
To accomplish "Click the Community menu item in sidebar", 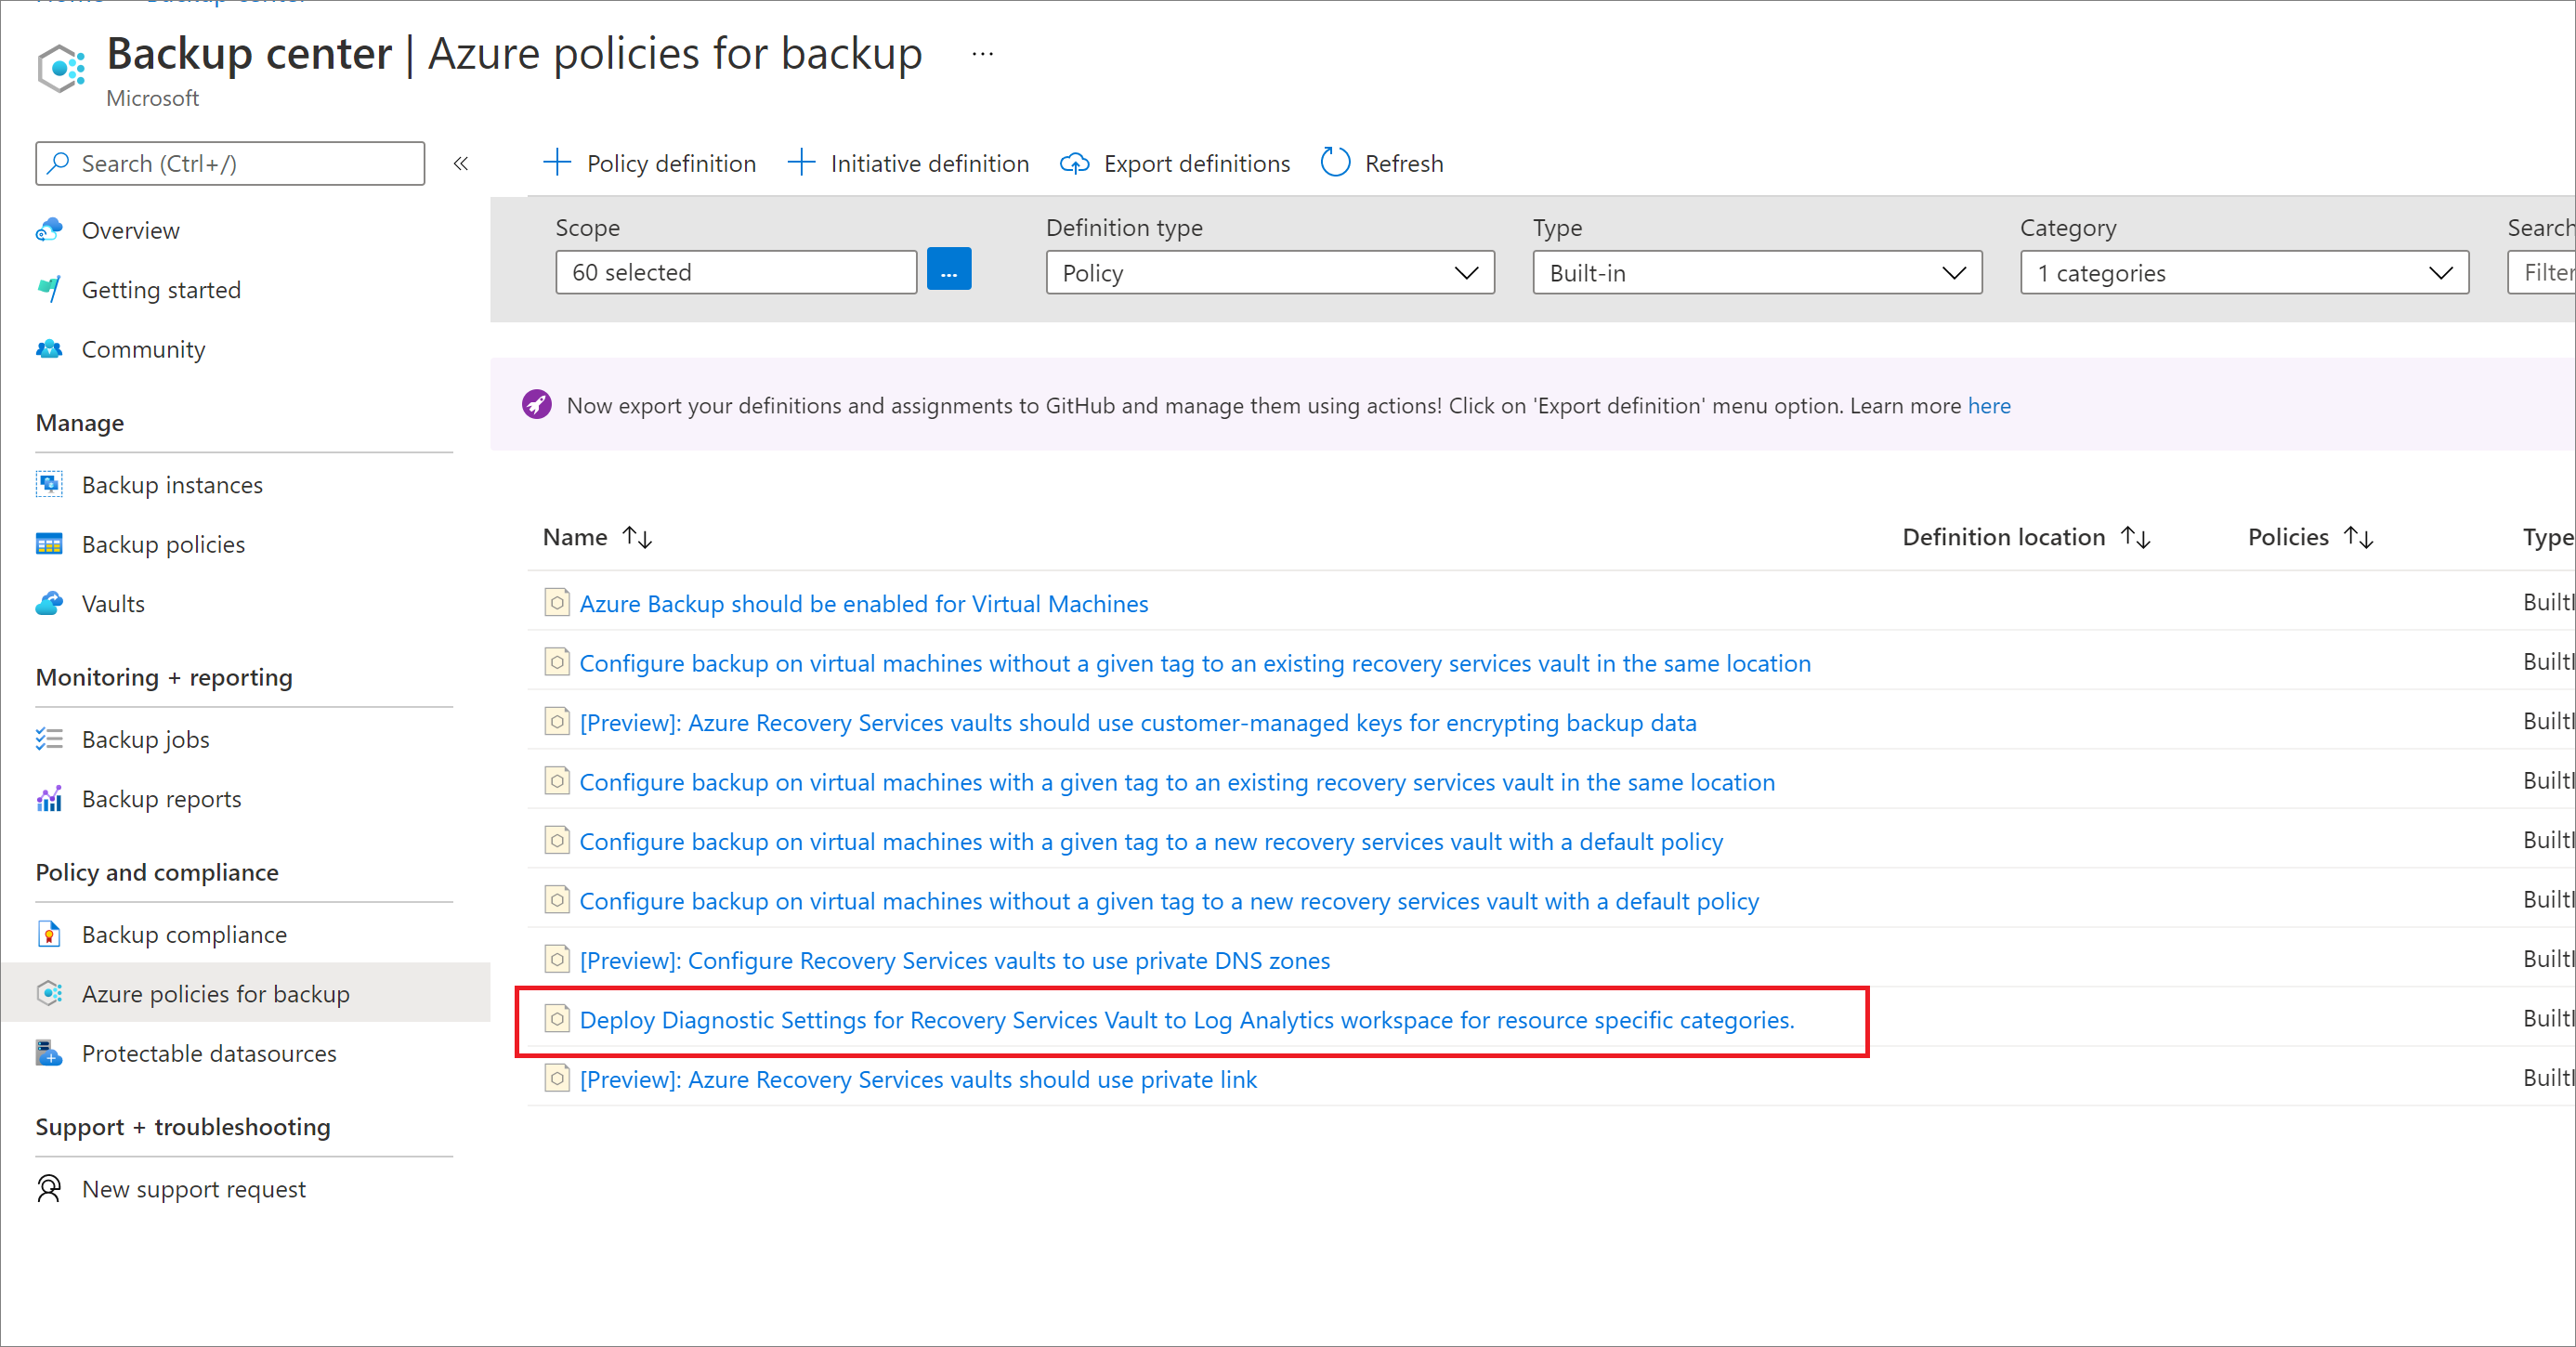I will pyautogui.click(x=145, y=349).
